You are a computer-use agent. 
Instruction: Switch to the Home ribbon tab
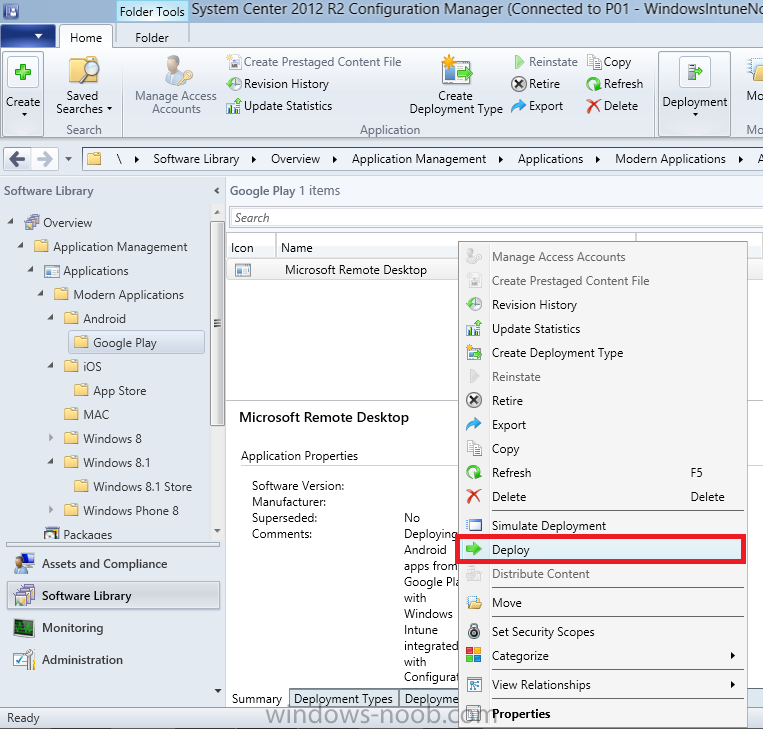tap(86, 37)
